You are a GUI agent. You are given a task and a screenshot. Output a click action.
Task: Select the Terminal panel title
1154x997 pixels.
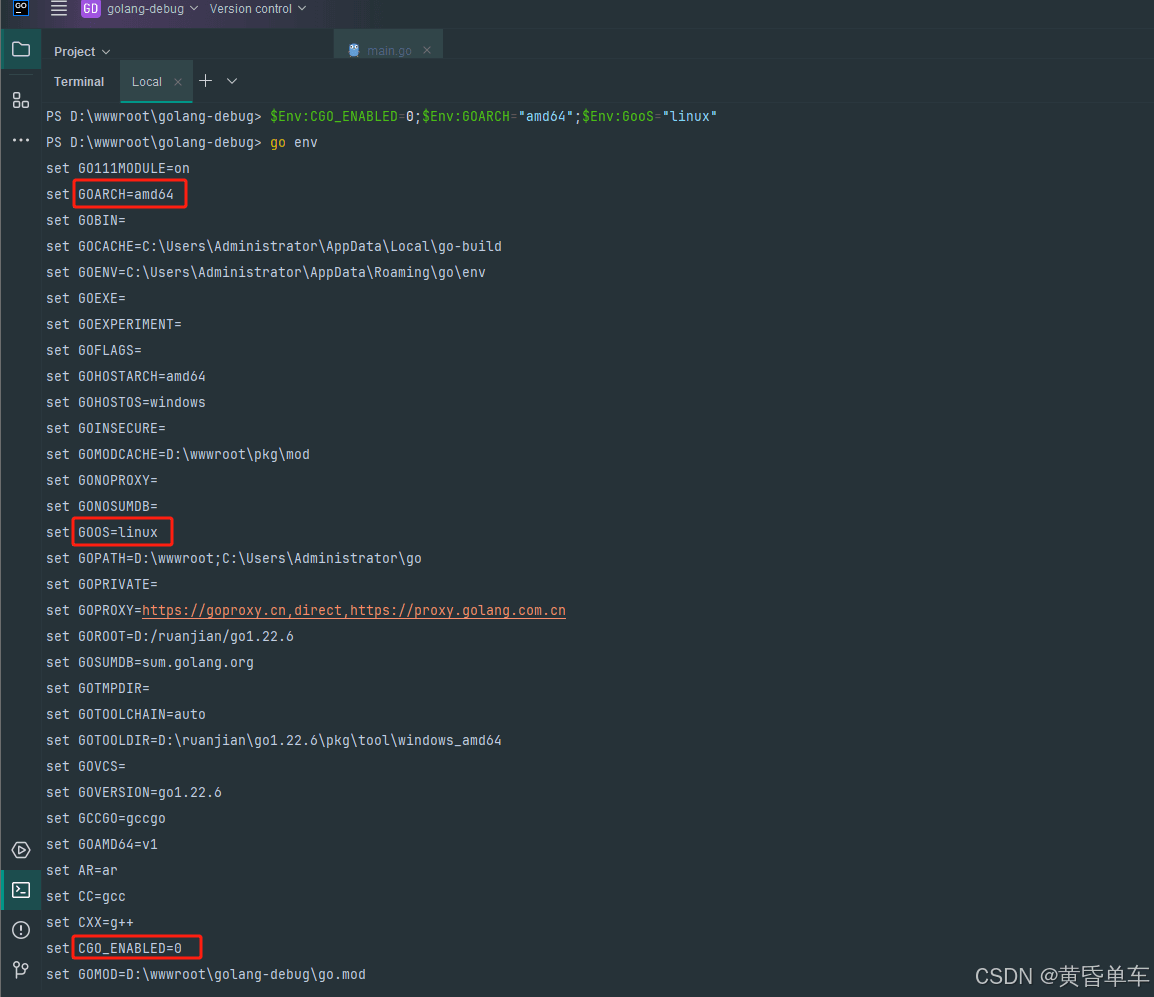79,82
